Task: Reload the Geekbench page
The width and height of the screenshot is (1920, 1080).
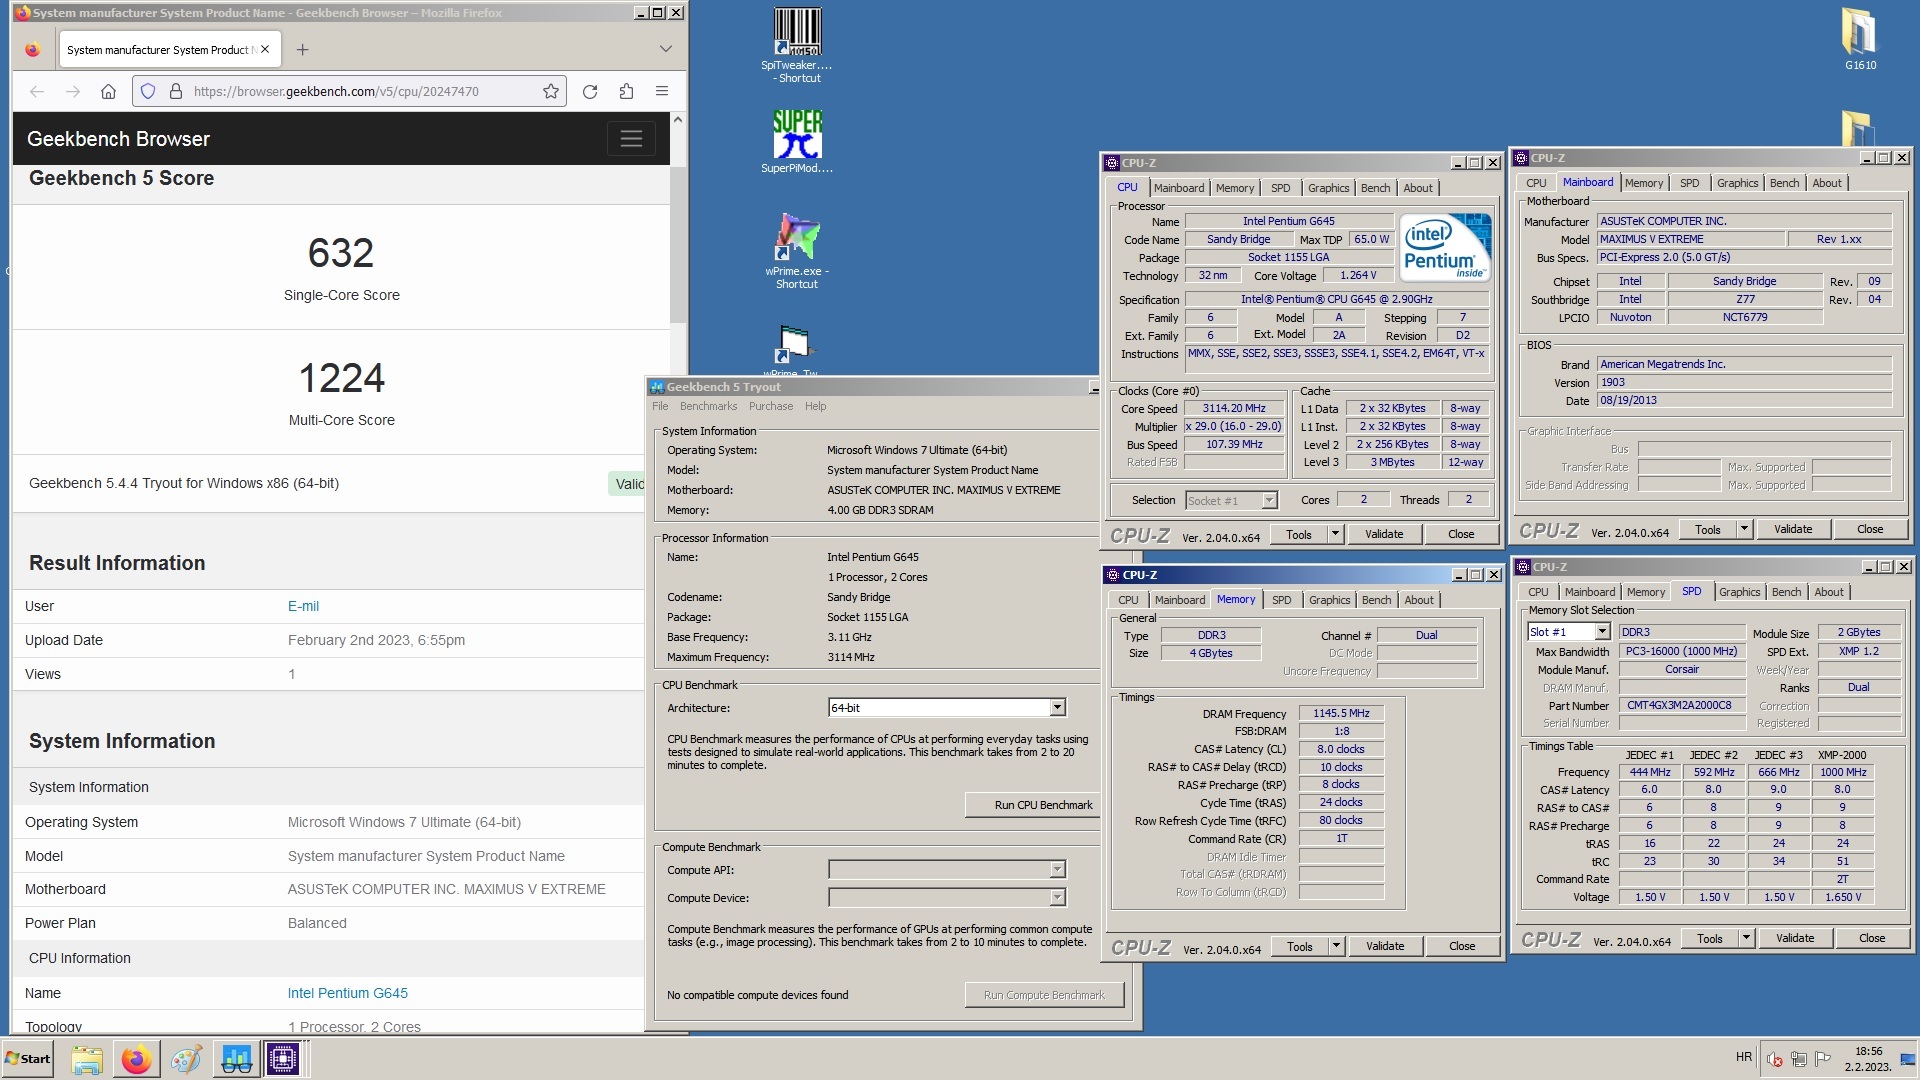Action: (590, 91)
